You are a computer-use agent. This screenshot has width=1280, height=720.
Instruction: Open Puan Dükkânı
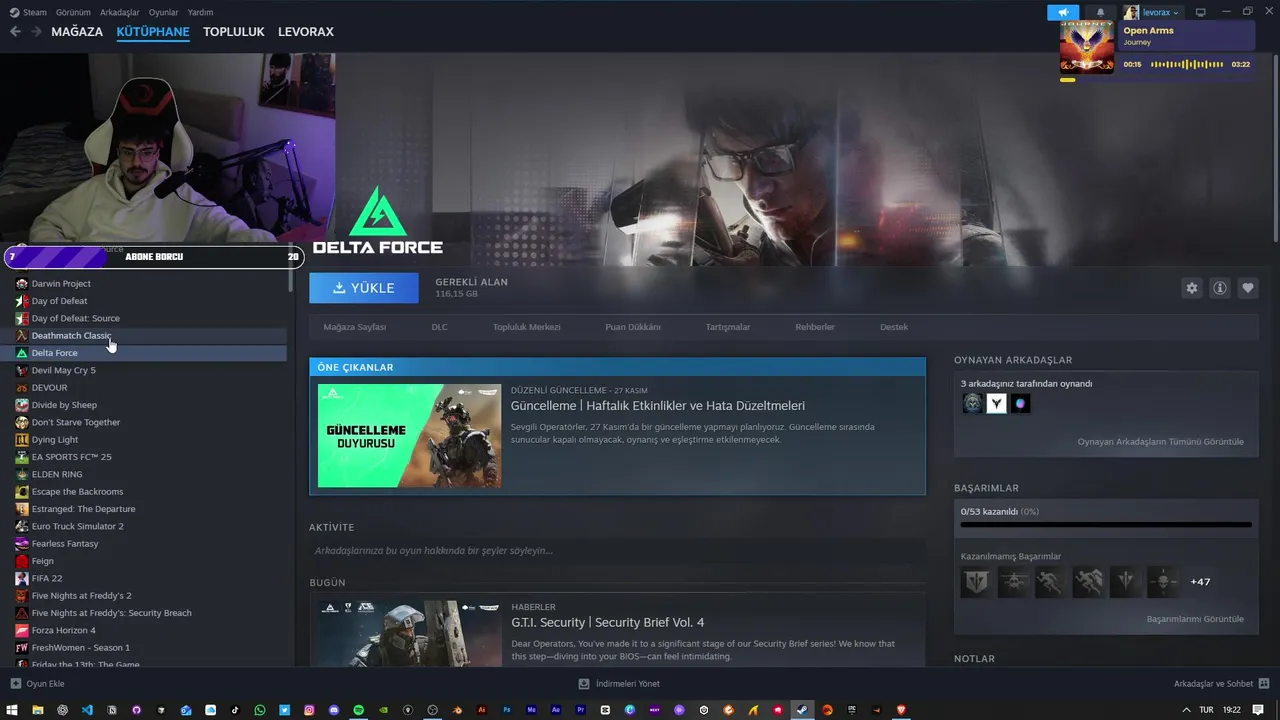tap(633, 327)
